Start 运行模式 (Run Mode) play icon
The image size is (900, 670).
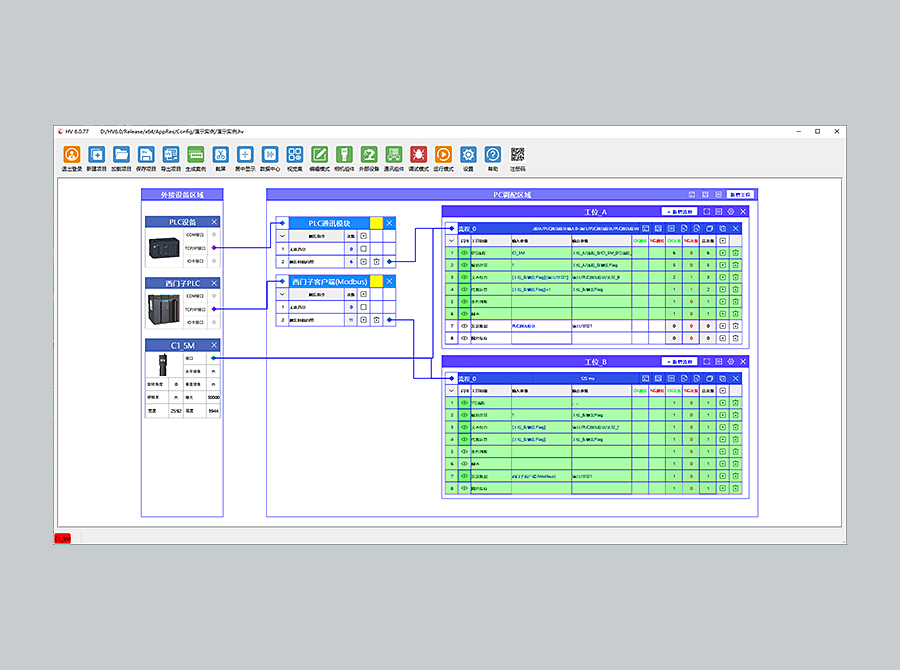(443, 155)
